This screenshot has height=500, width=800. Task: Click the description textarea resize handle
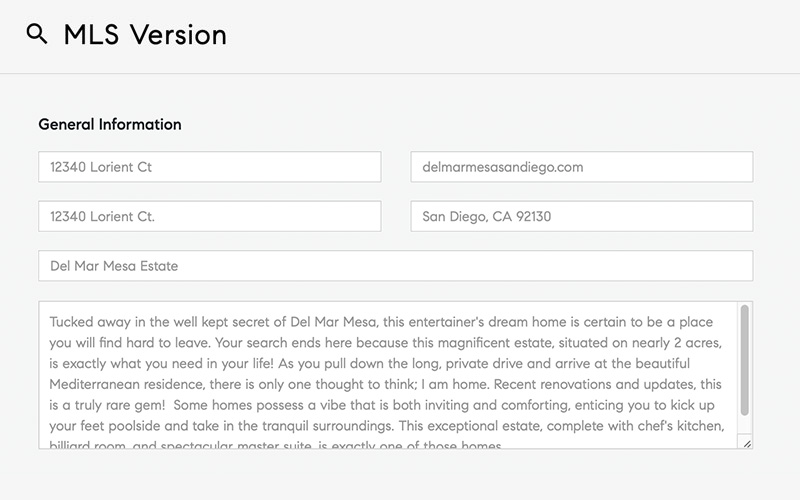746,442
